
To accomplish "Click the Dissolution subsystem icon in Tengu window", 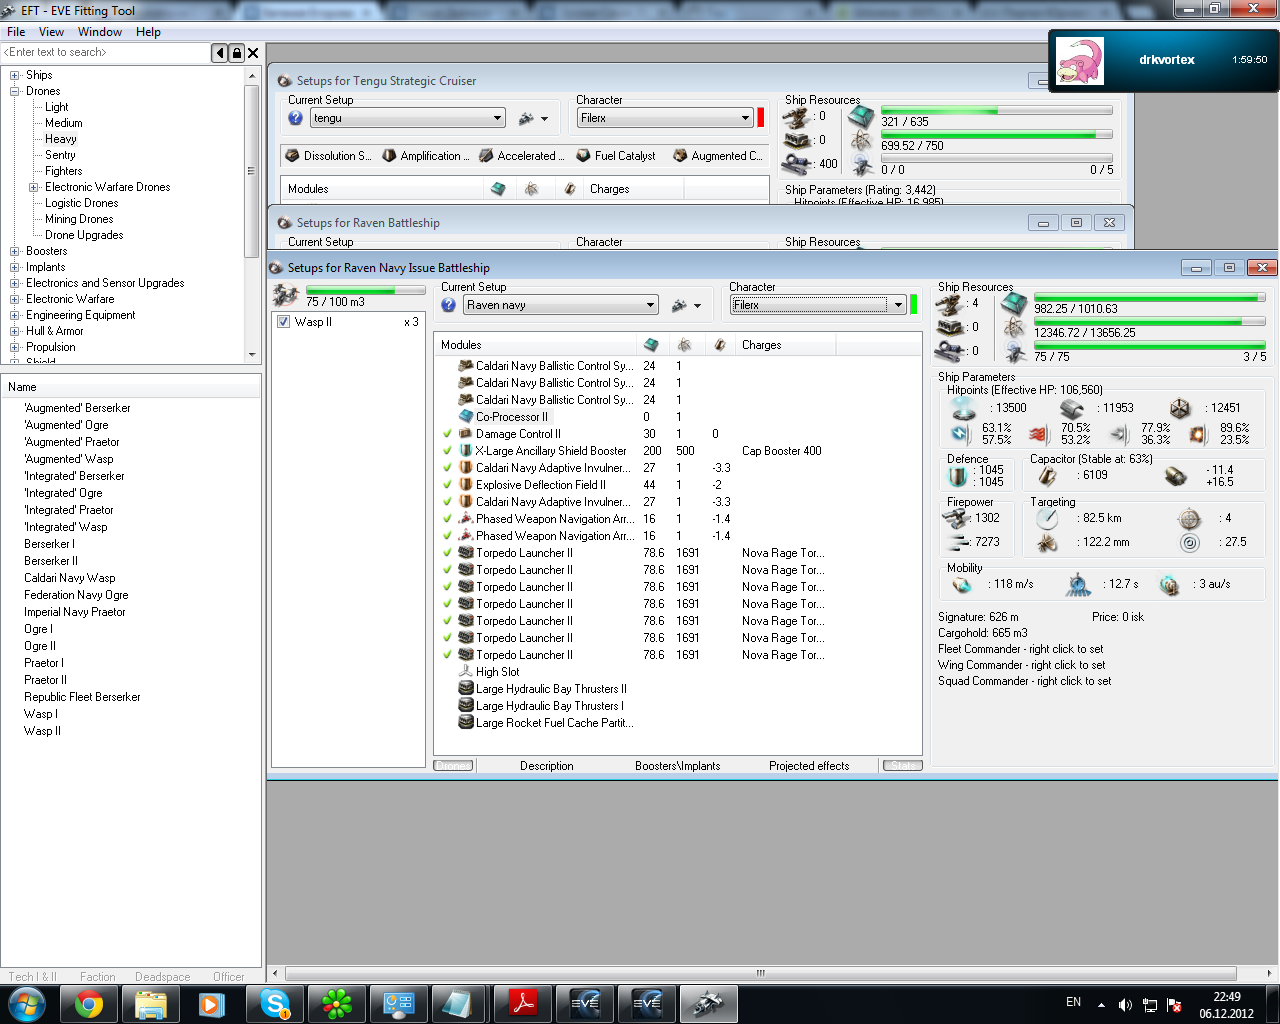I will [292, 156].
